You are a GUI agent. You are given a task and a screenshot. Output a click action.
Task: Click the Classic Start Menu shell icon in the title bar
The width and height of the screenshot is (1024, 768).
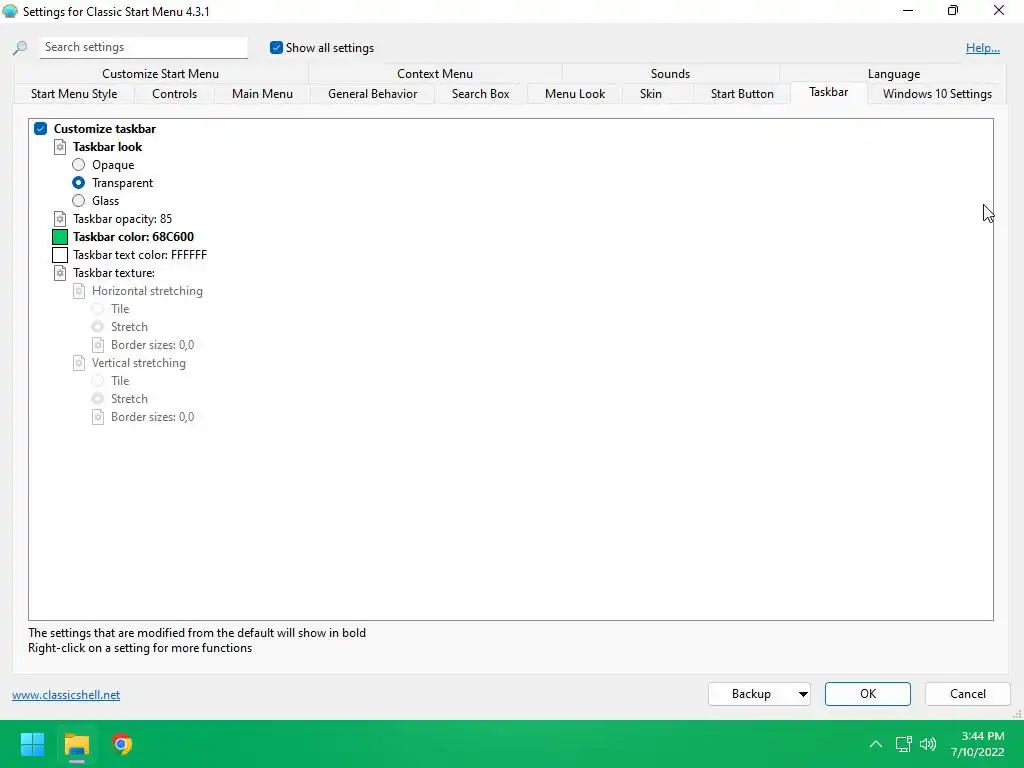click(10, 11)
